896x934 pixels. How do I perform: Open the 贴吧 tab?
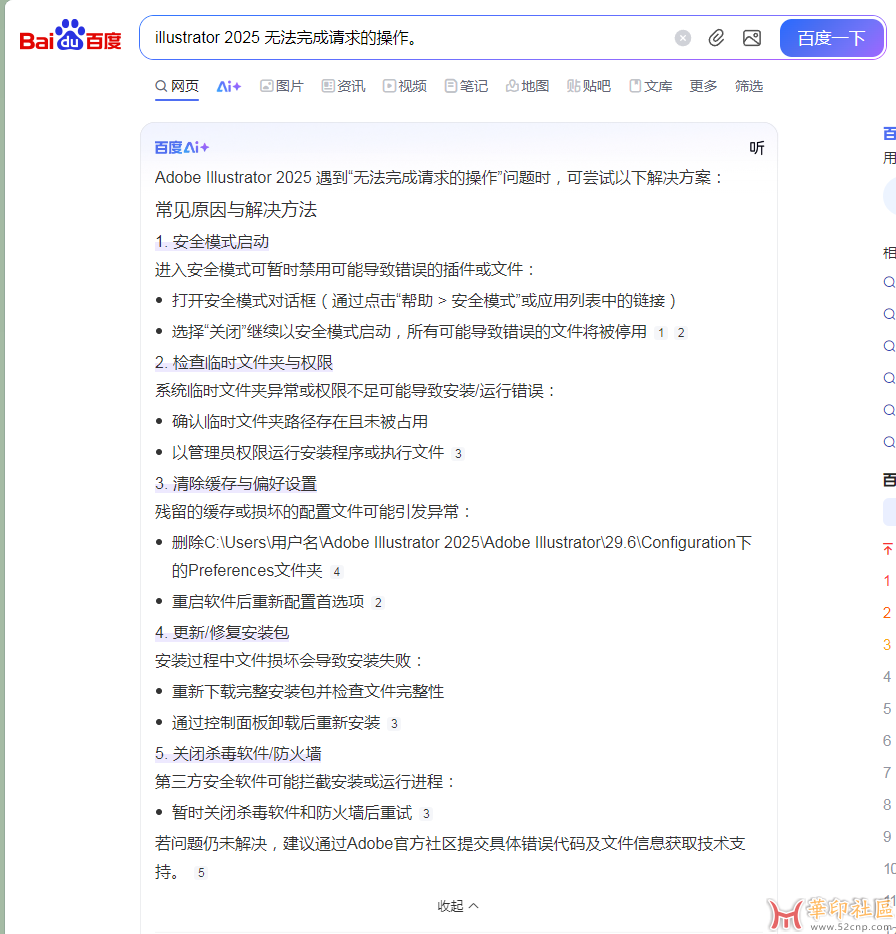coord(589,86)
